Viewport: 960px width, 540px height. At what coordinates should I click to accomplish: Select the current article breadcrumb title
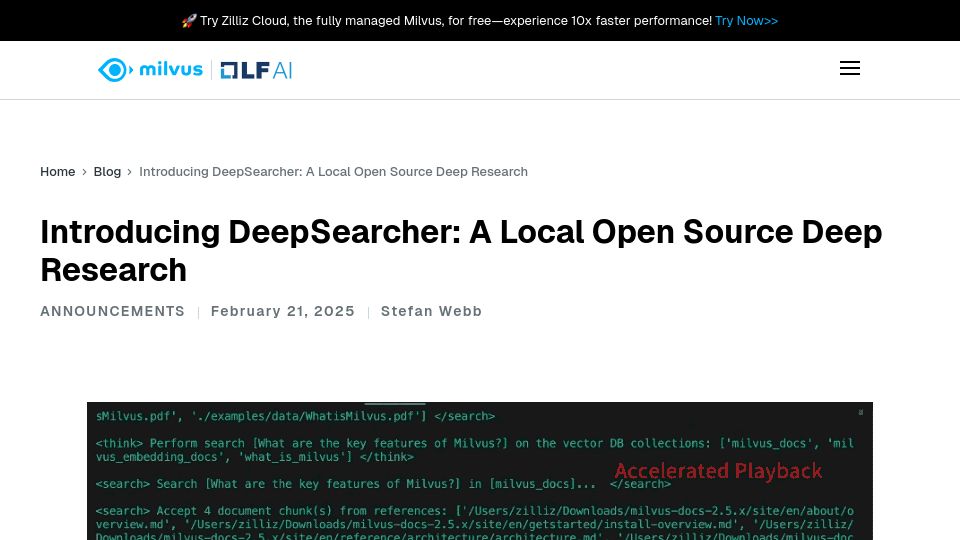point(333,171)
